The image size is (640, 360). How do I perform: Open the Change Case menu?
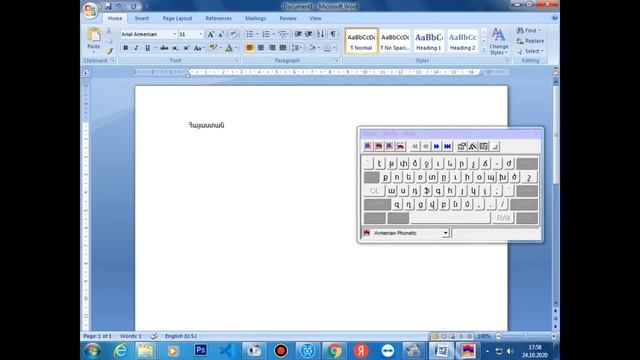(x=198, y=48)
